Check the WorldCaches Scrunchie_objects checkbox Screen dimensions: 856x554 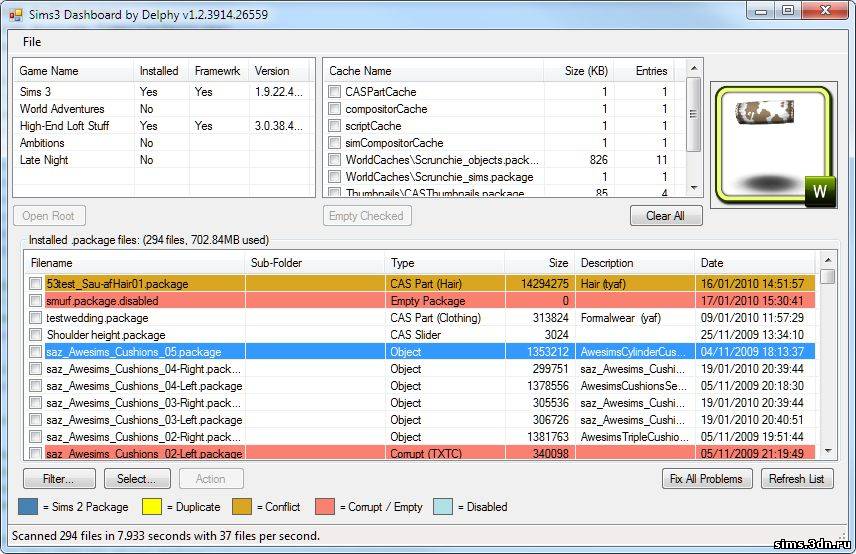pyautogui.click(x=335, y=160)
